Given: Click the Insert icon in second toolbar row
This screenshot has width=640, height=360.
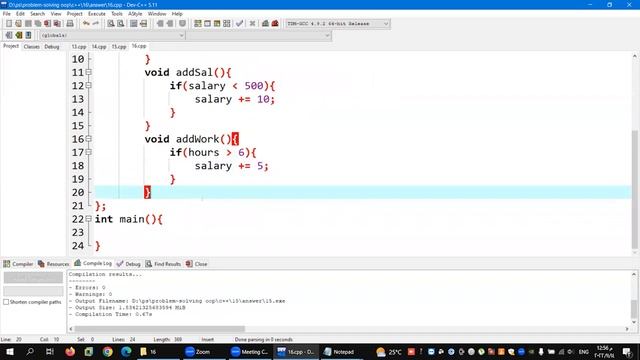Looking at the screenshot, I should (9, 36).
